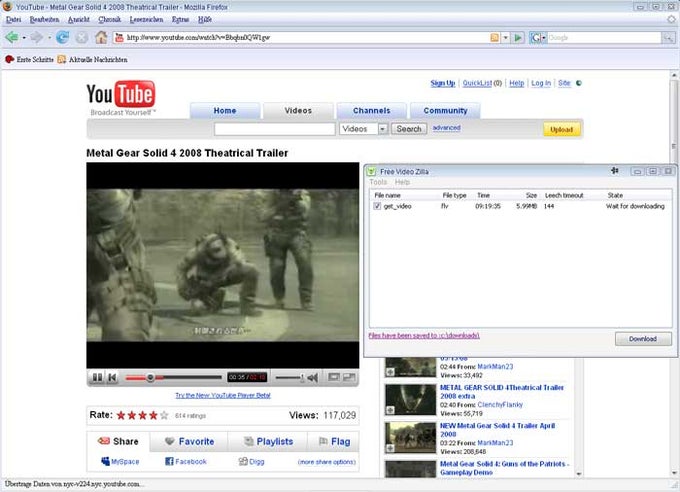
Task: Click the RSS feed icon in address bar
Action: [x=494, y=38]
